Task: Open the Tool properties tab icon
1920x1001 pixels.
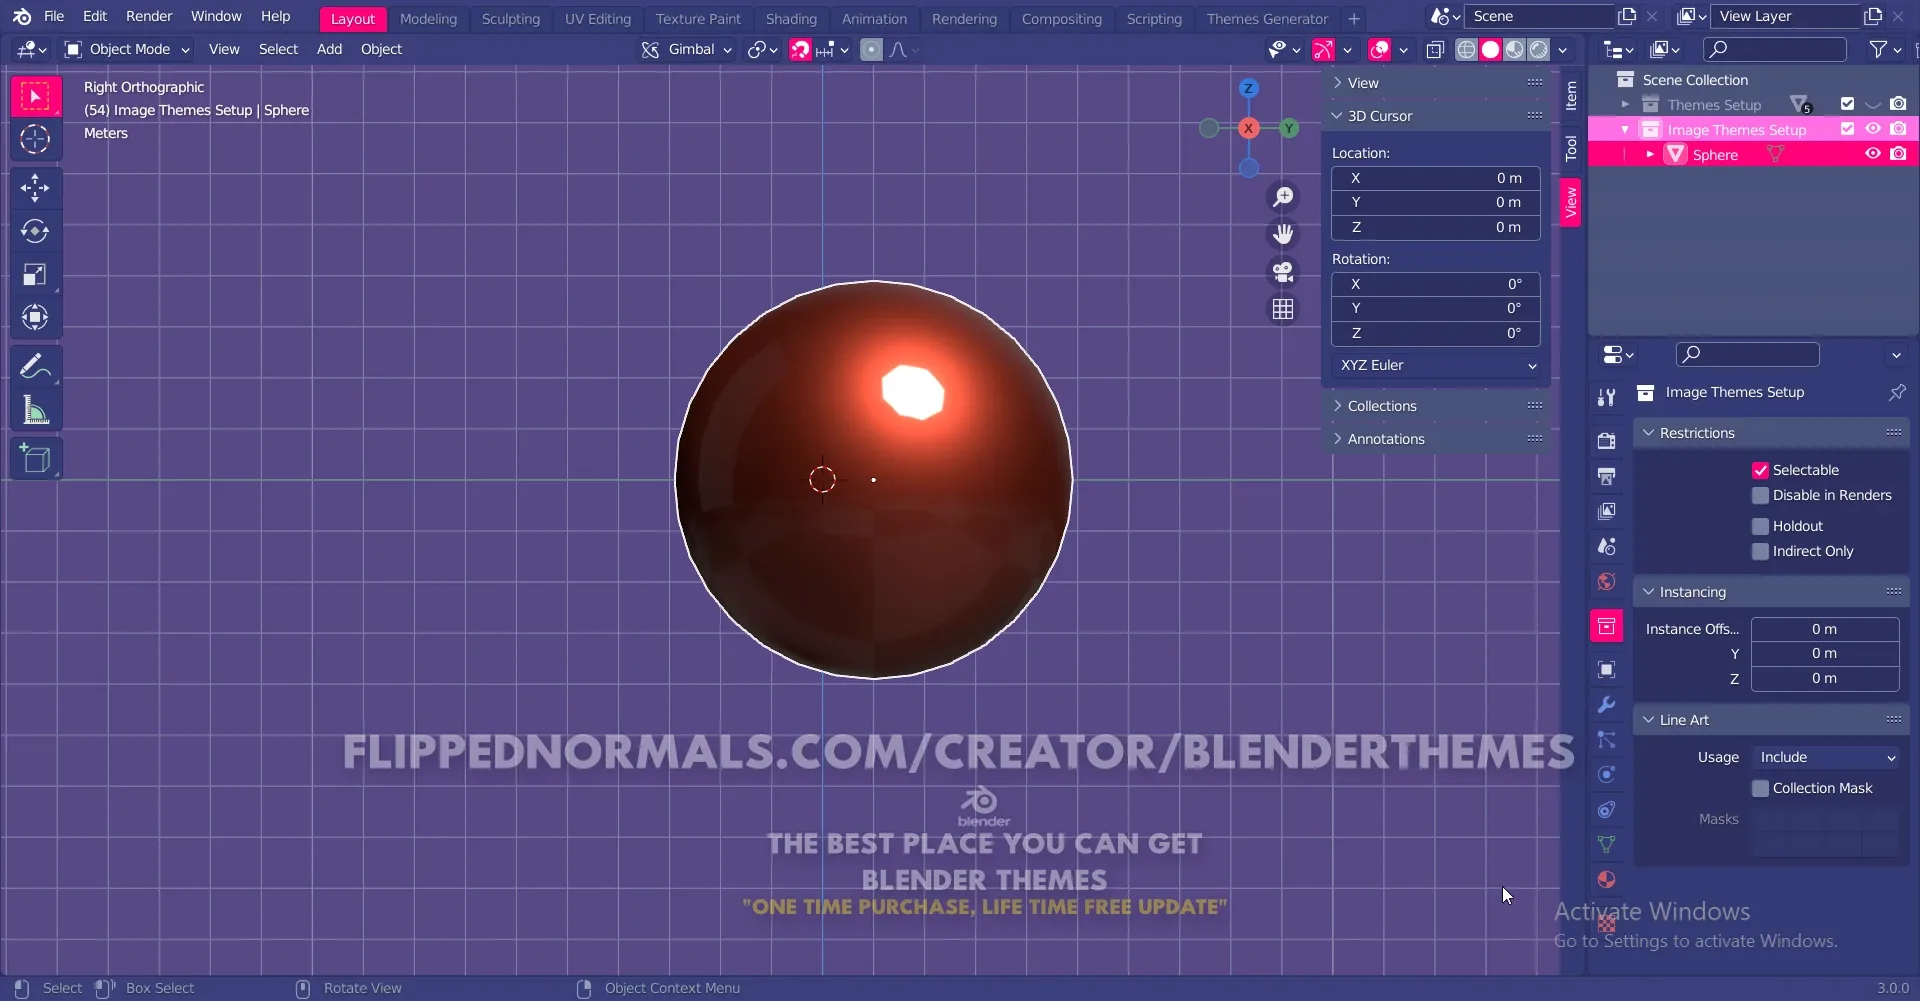Action: point(1606,397)
